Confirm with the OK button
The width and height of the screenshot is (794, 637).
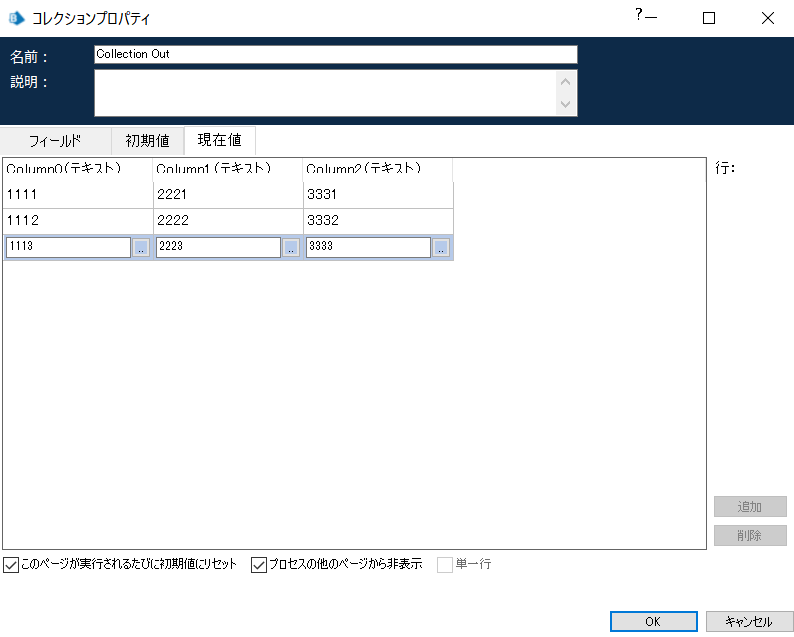(653, 621)
